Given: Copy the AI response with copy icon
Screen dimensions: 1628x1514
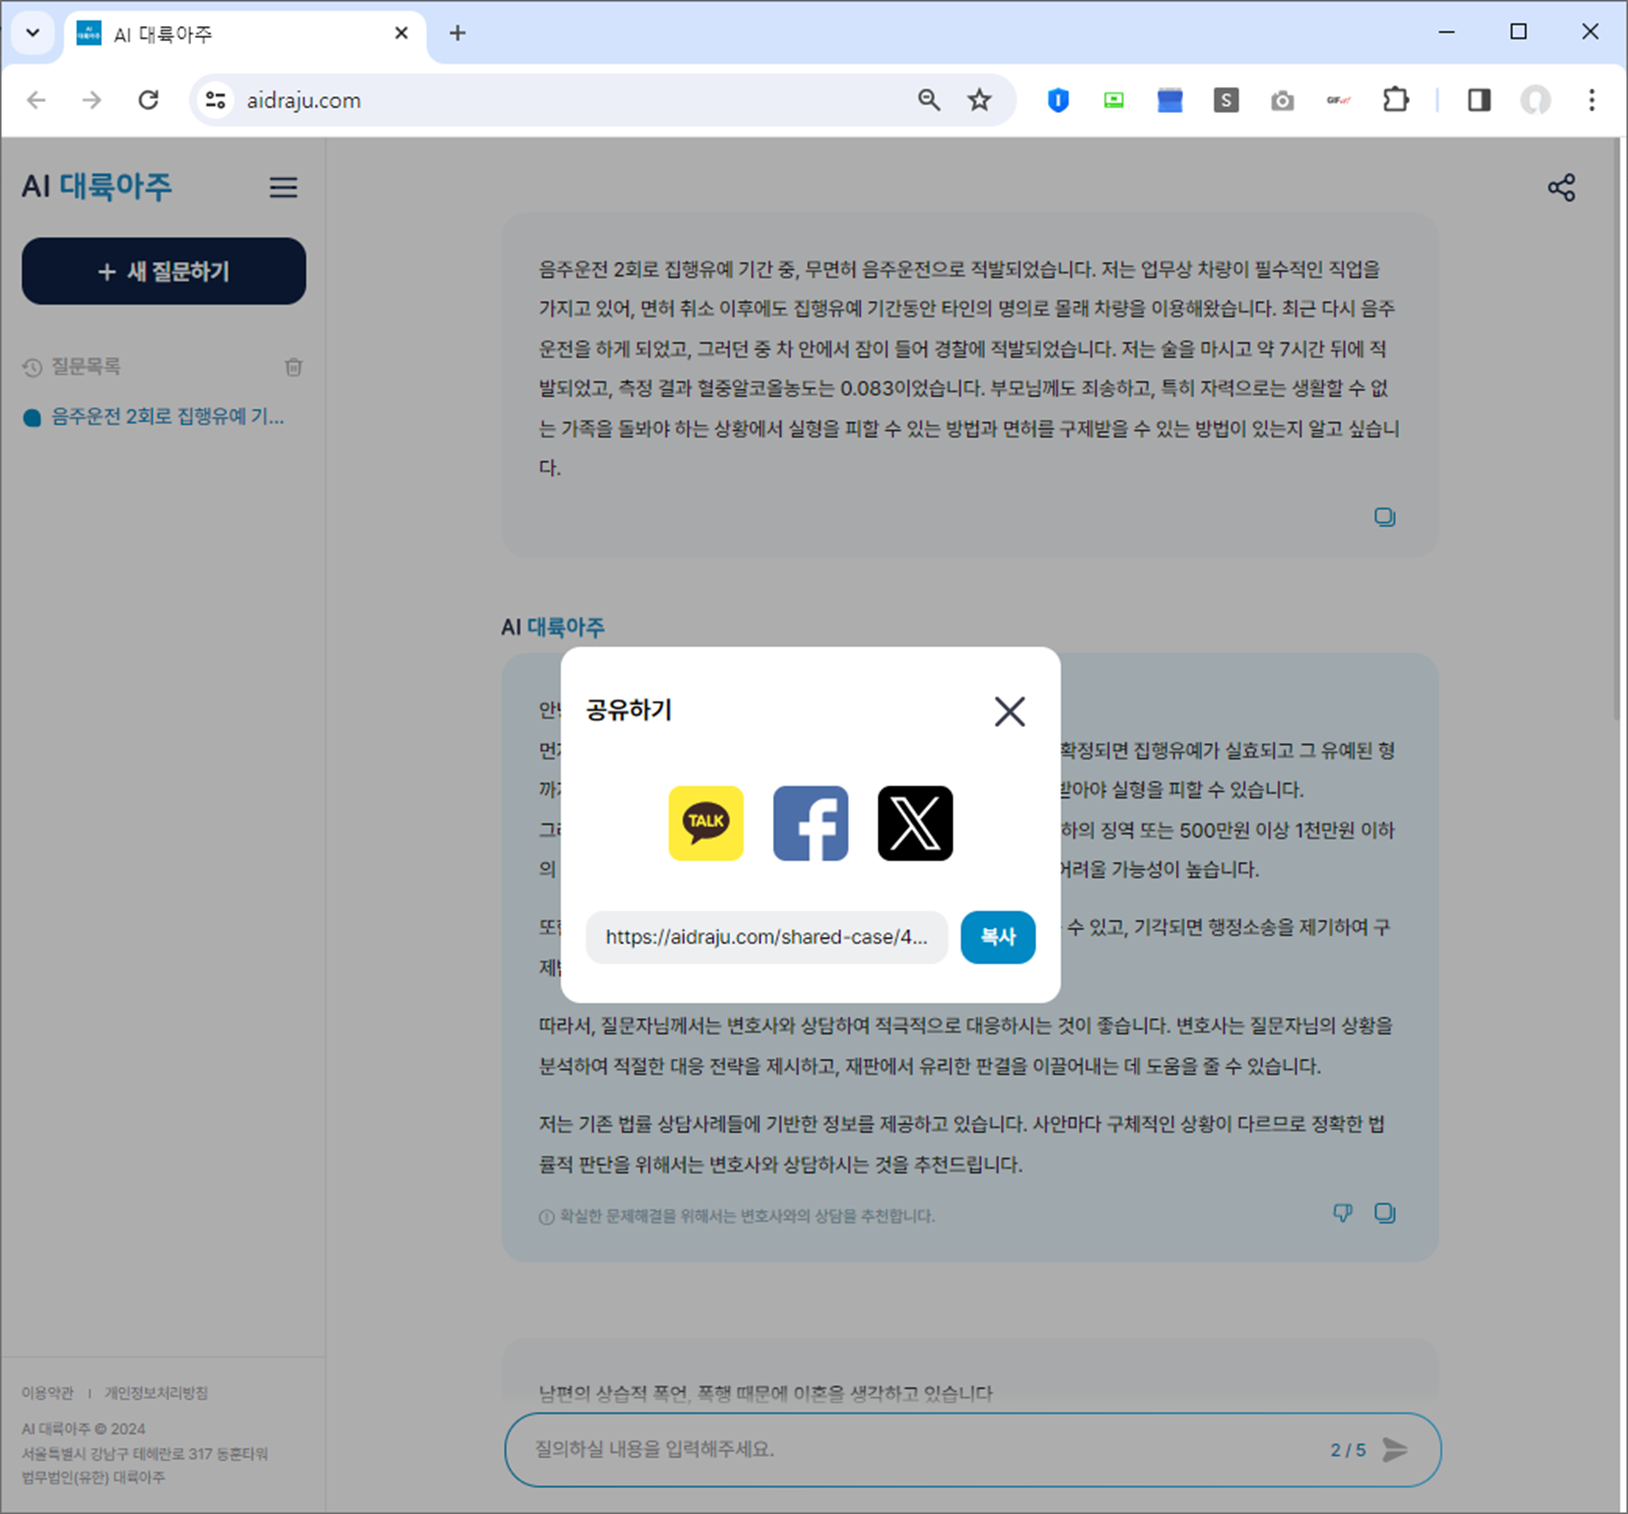Looking at the screenshot, I should [1385, 1213].
